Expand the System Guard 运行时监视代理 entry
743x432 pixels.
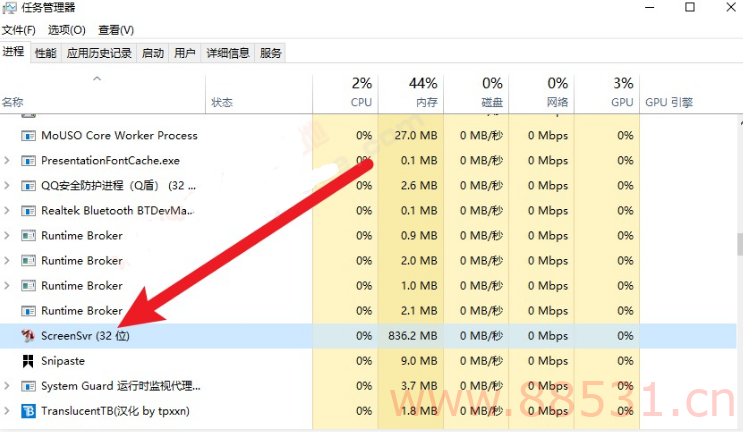point(7,386)
